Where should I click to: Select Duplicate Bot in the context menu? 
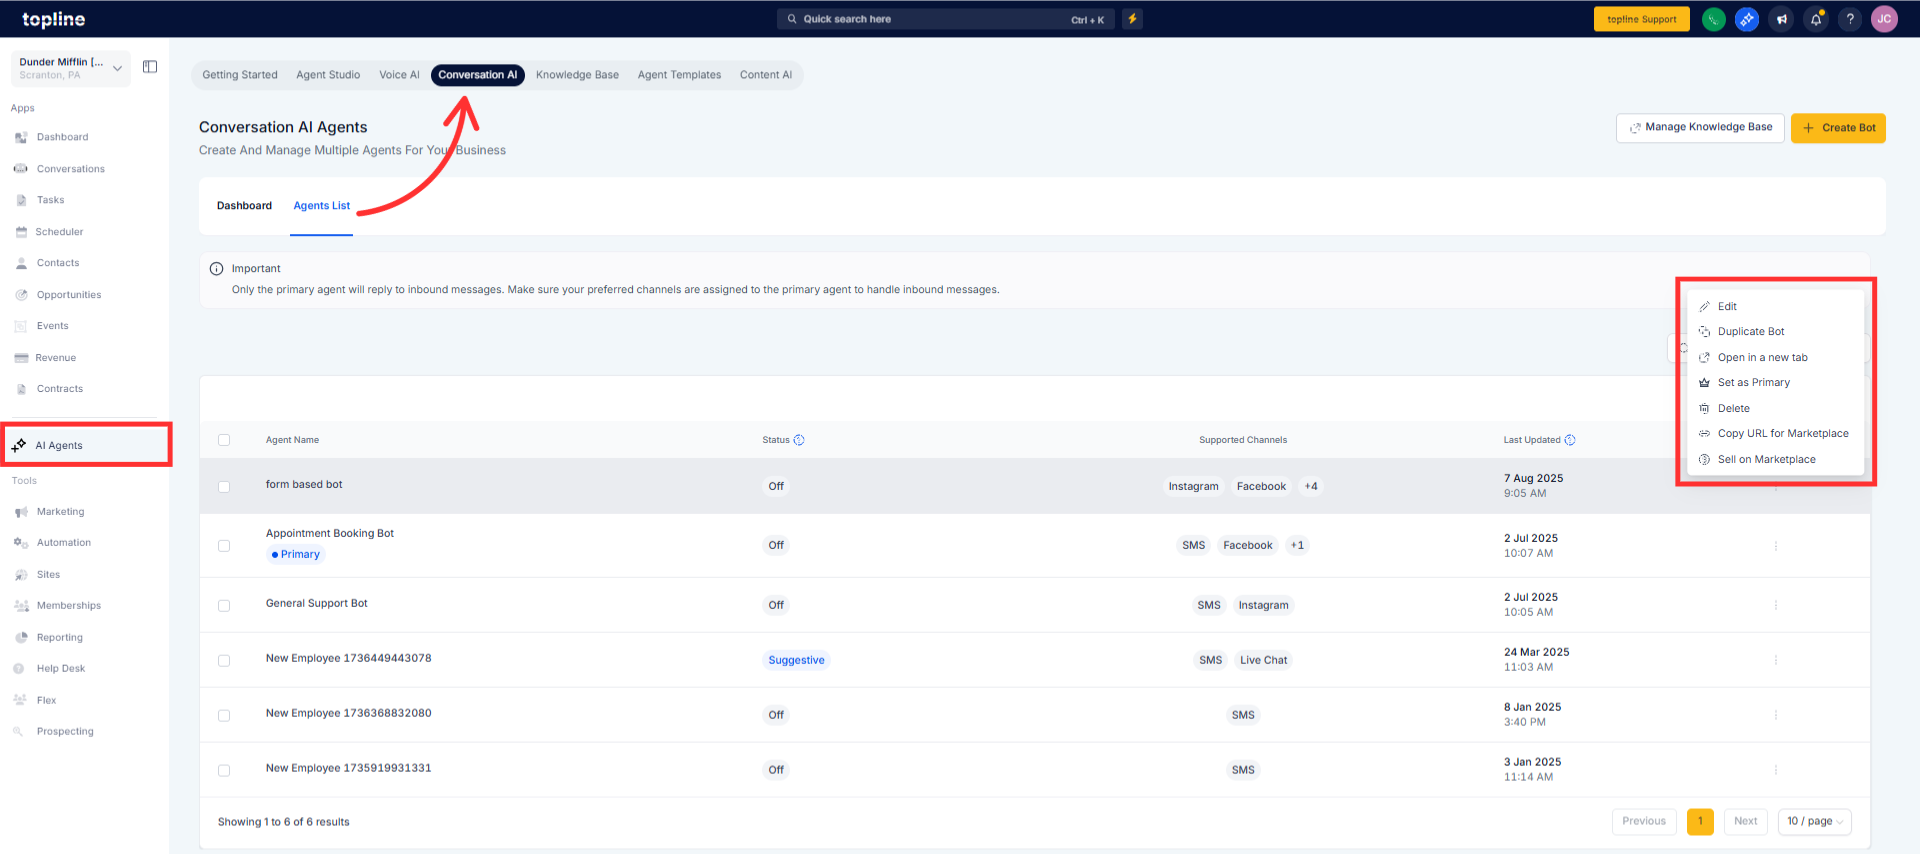click(x=1775, y=332)
